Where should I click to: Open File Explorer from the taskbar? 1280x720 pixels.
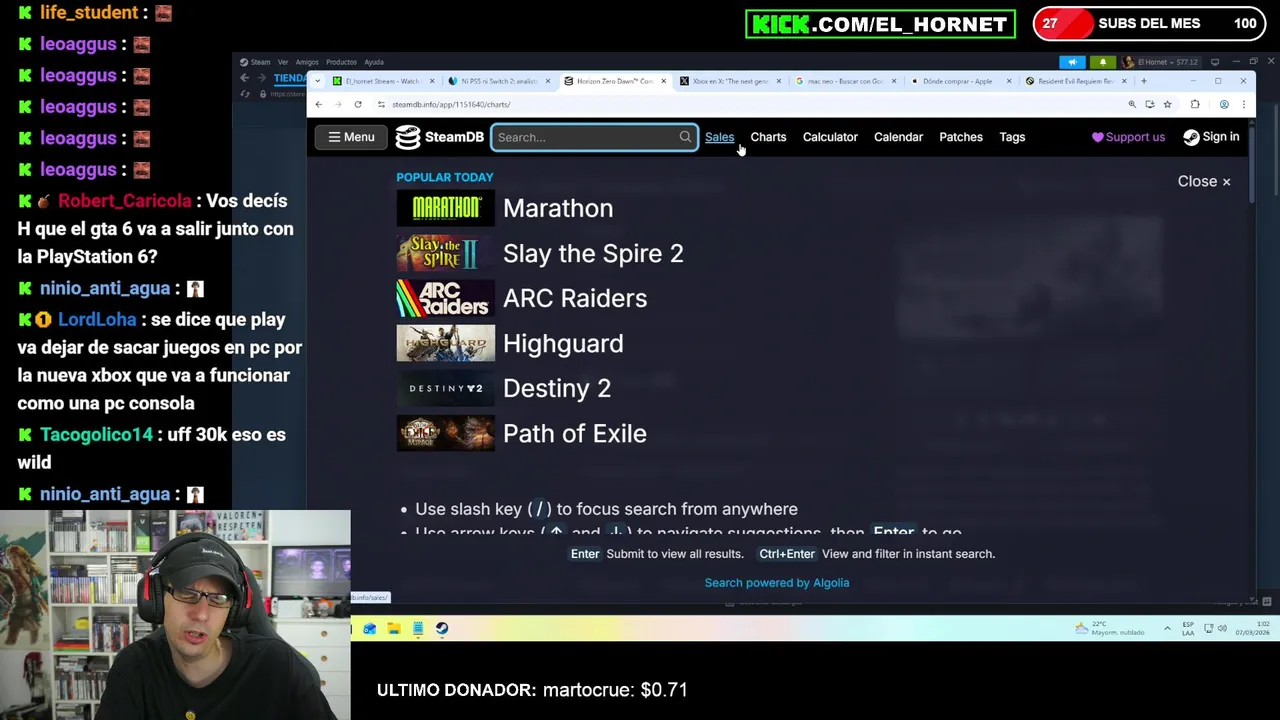tap(394, 629)
